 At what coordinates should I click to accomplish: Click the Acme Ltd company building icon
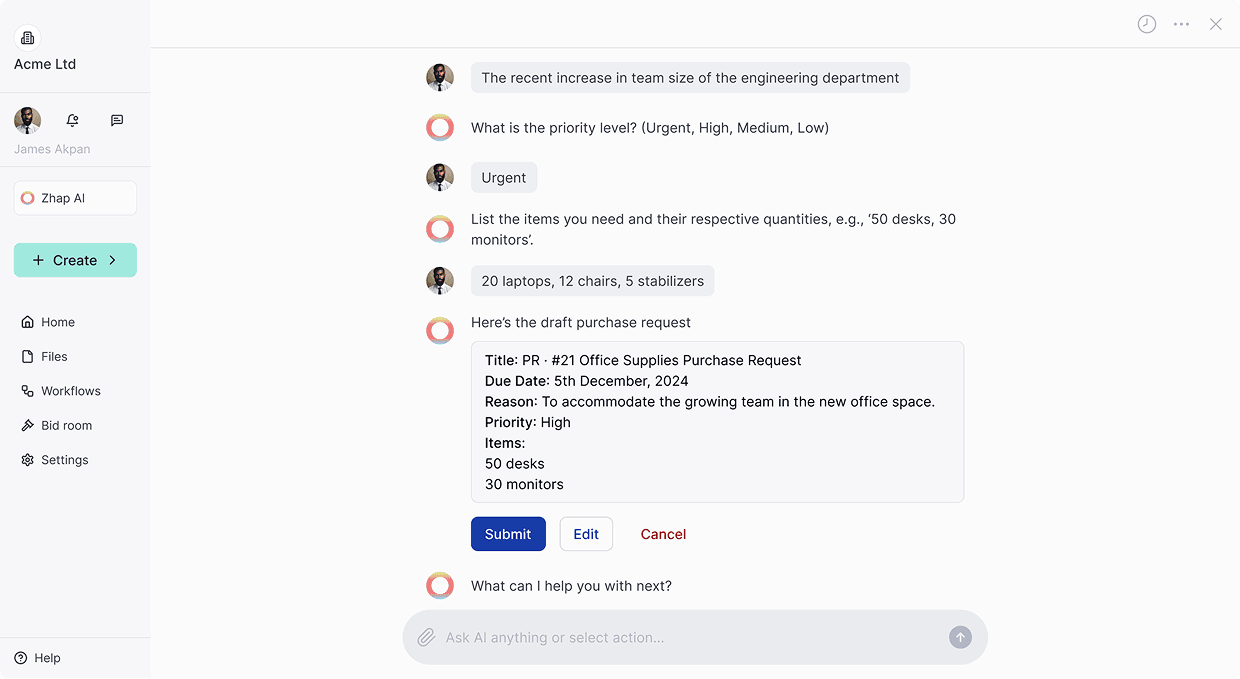pos(28,38)
